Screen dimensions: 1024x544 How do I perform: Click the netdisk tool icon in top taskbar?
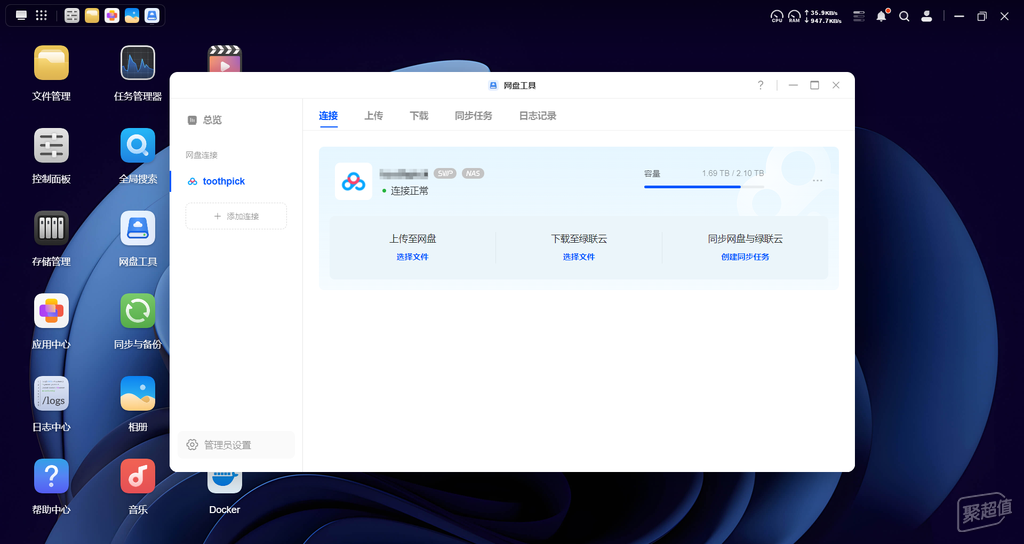152,16
